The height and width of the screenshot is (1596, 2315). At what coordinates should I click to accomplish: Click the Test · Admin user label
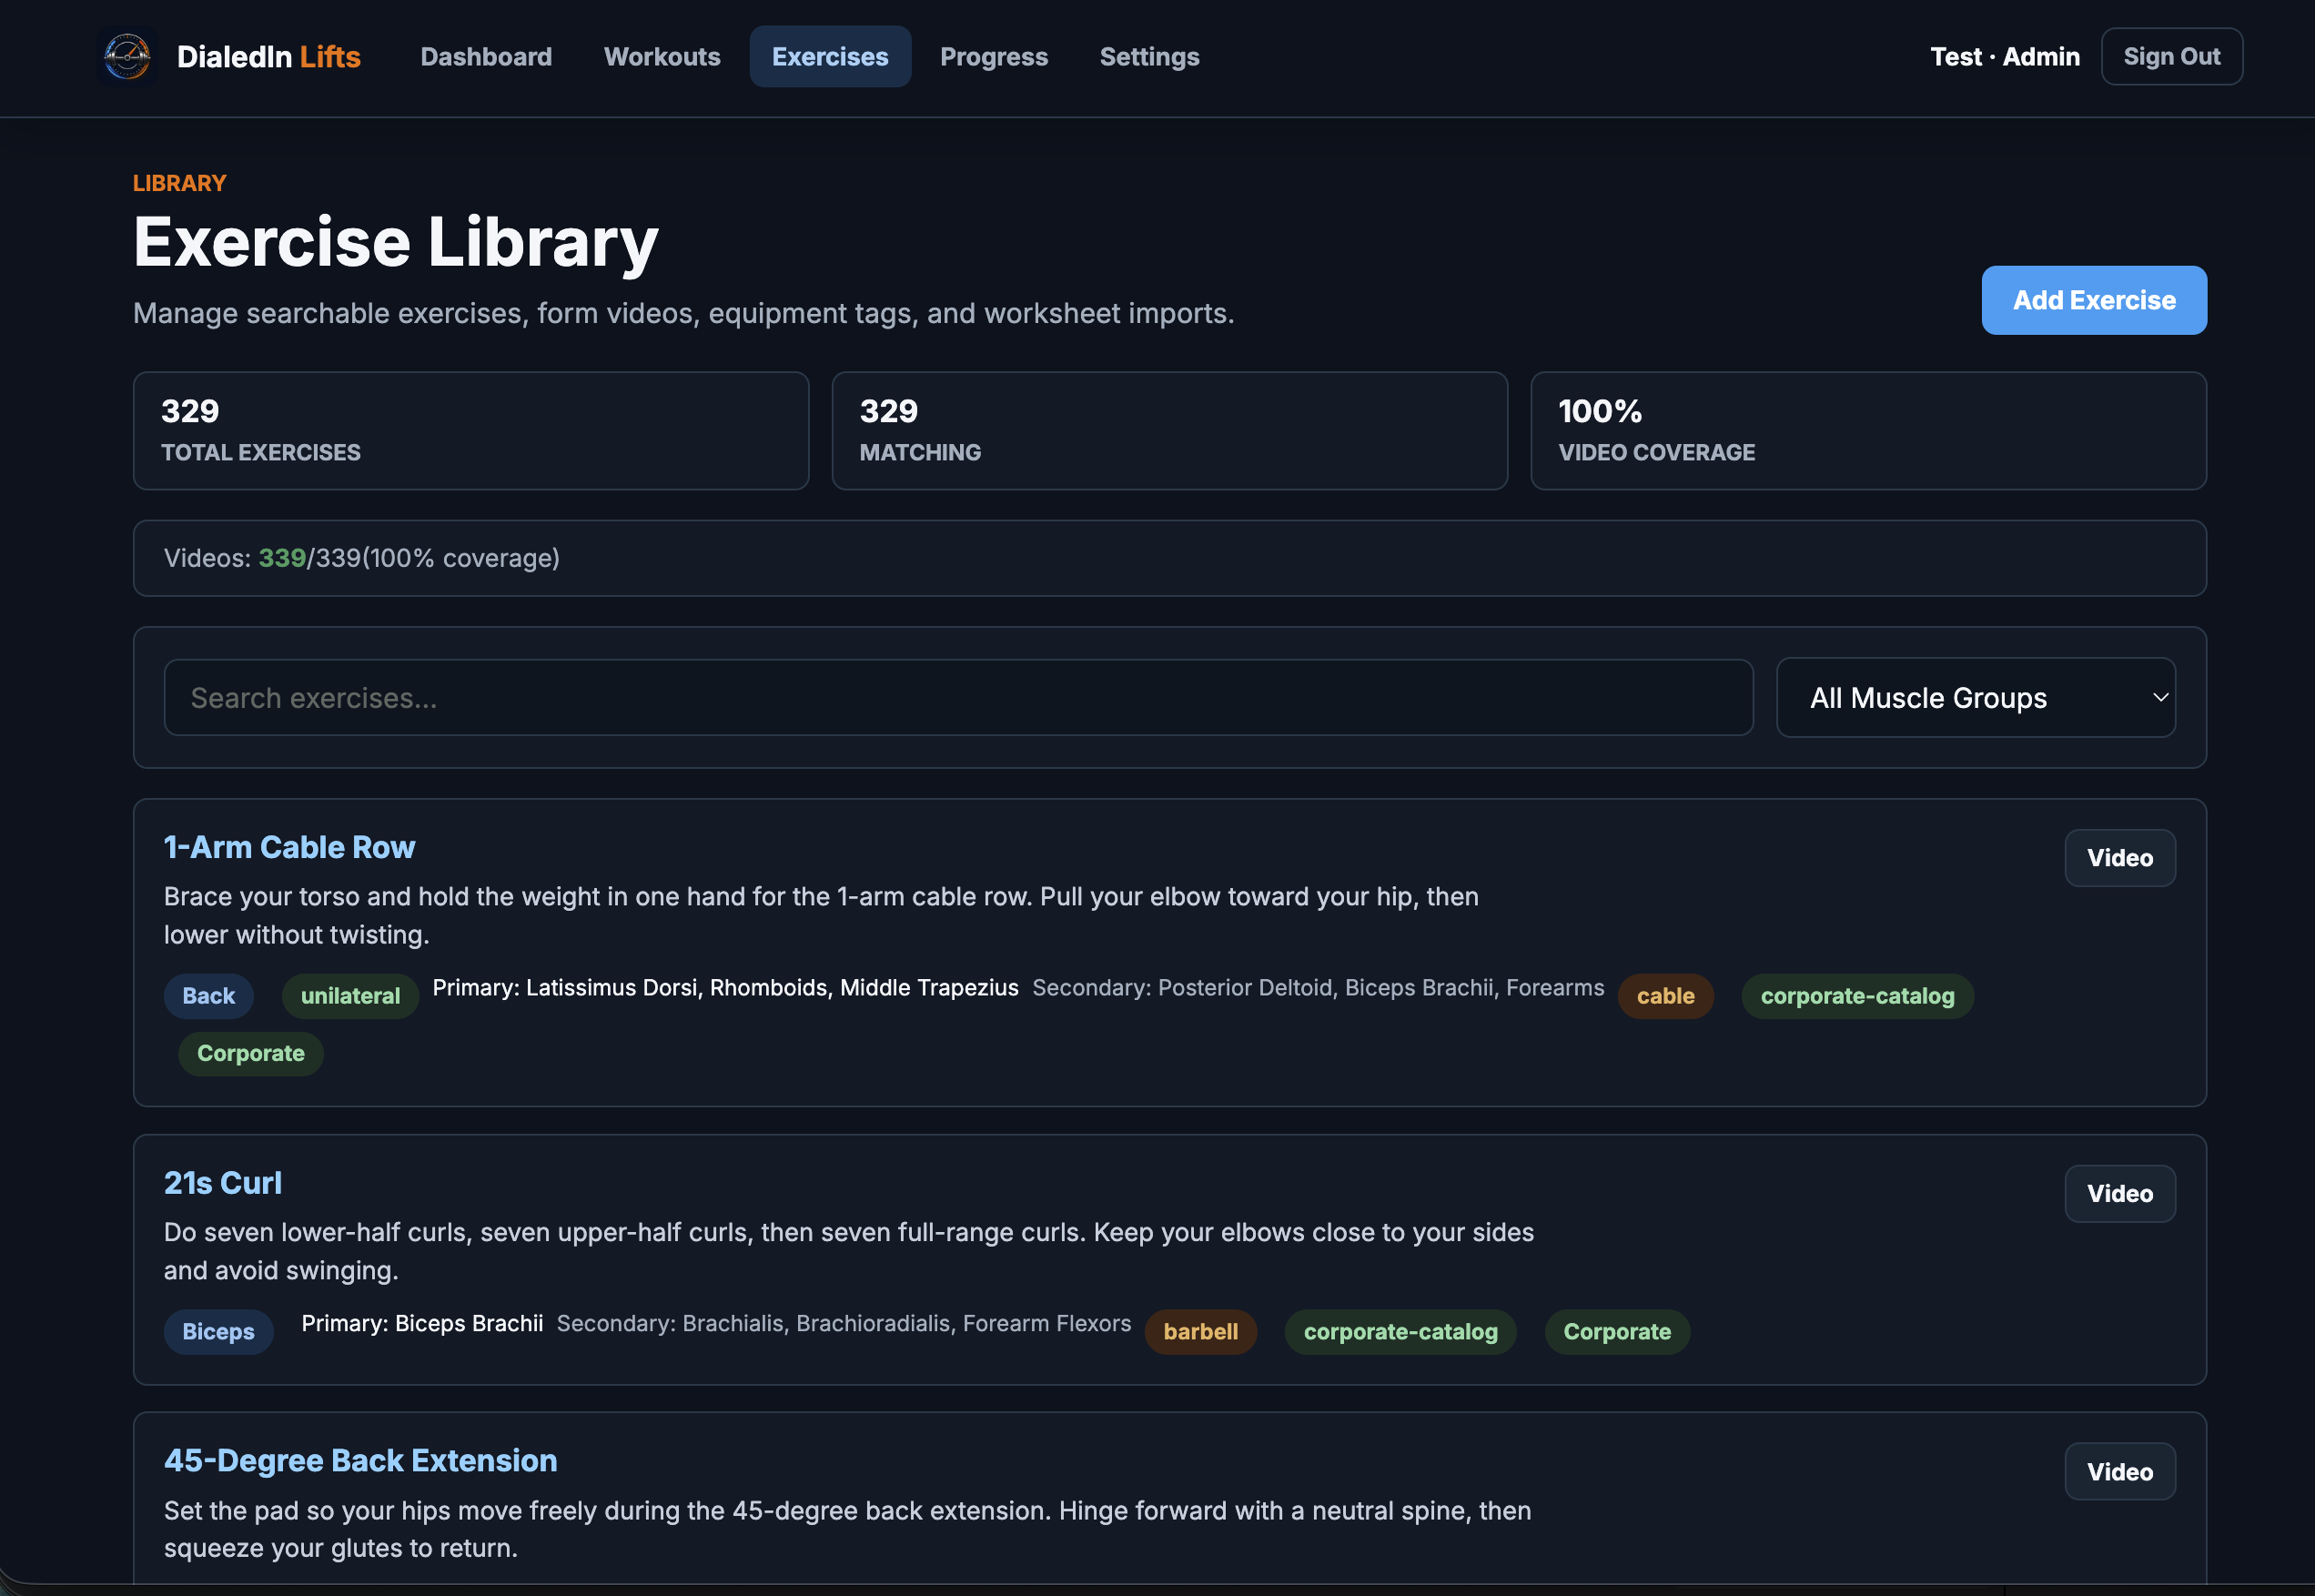(x=2004, y=57)
